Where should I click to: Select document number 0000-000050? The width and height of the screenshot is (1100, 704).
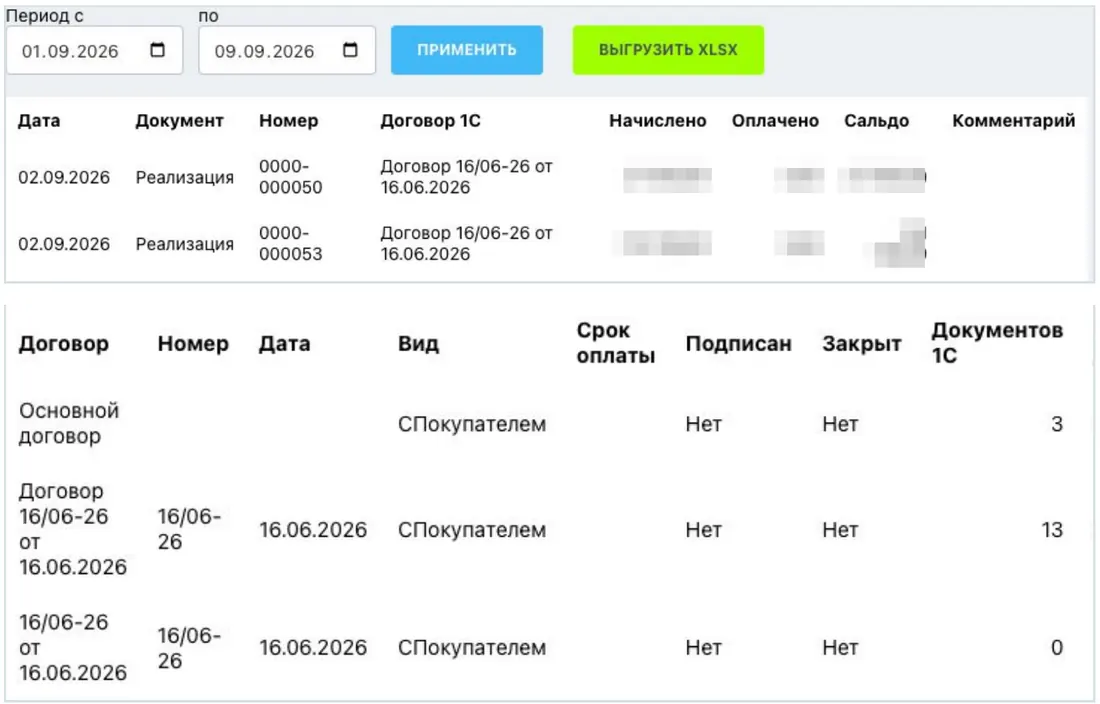pos(290,177)
